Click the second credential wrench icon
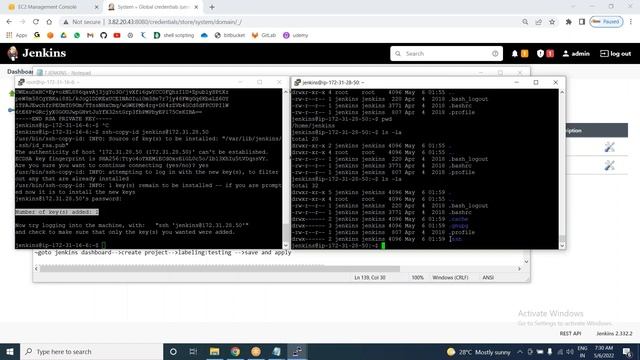 pyautogui.click(x=609, y=165)
